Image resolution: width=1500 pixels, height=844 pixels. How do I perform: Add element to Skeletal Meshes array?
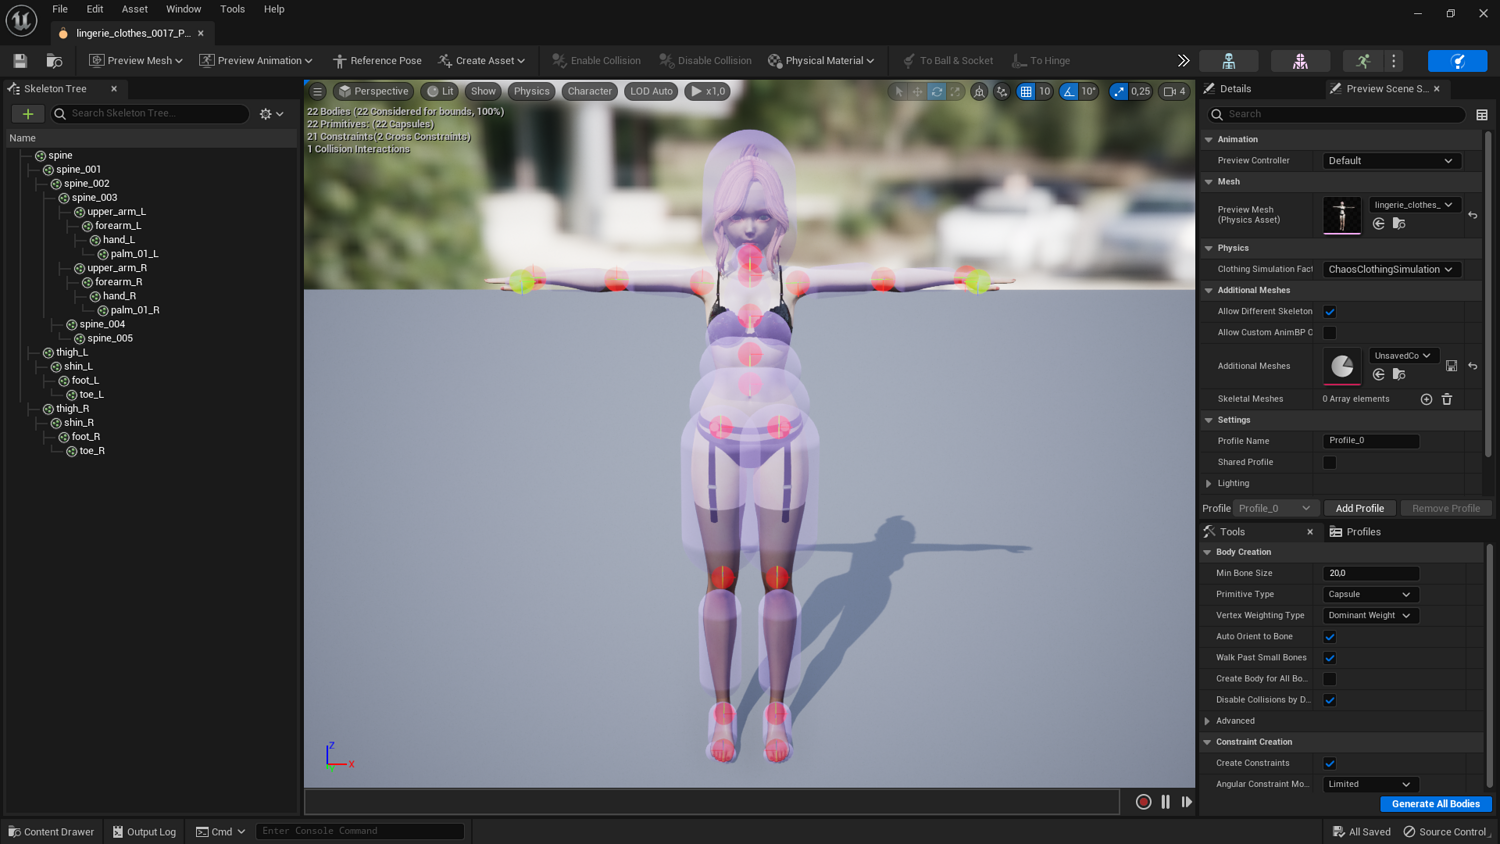coord(1427,399)
